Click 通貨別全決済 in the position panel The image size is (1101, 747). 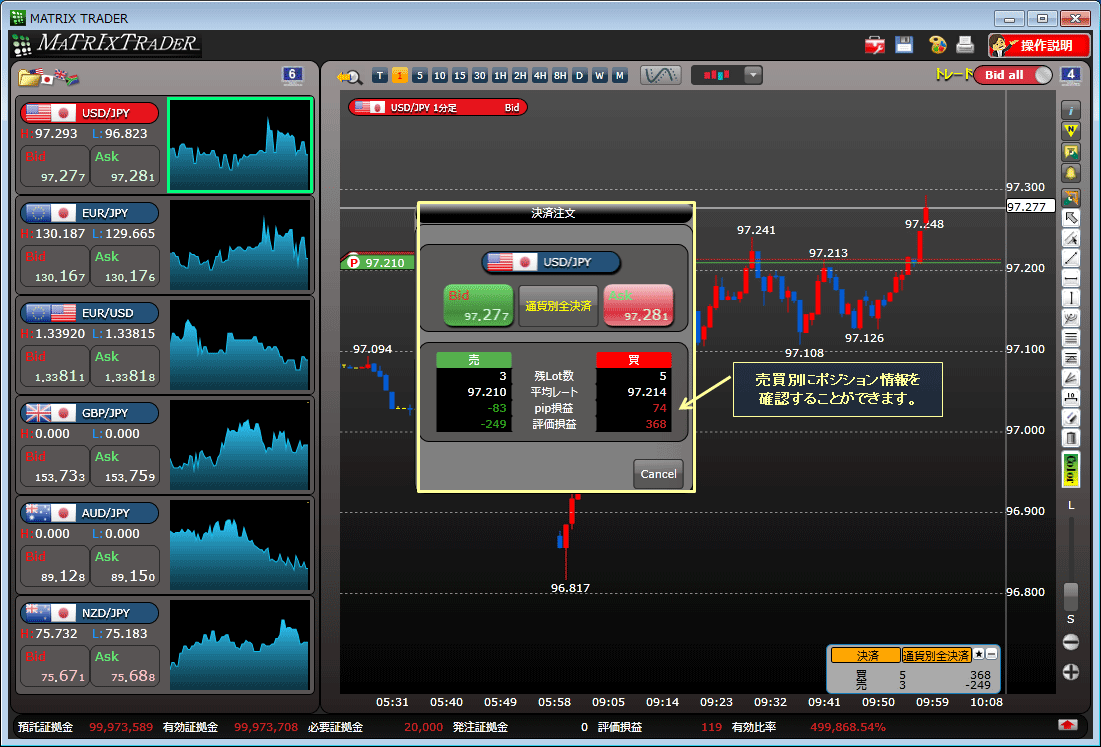tap(936, 655)
